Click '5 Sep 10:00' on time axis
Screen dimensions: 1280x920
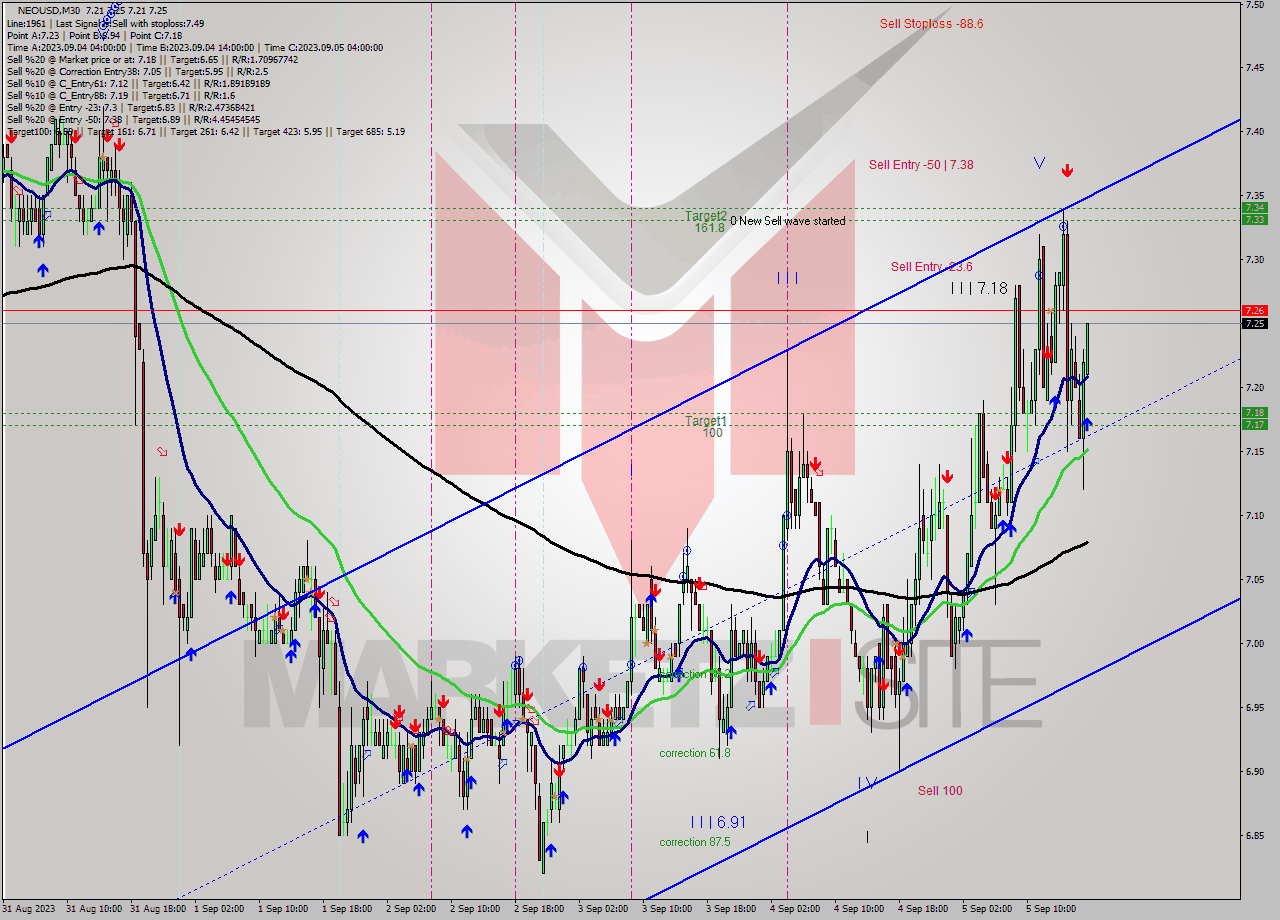1051,909
